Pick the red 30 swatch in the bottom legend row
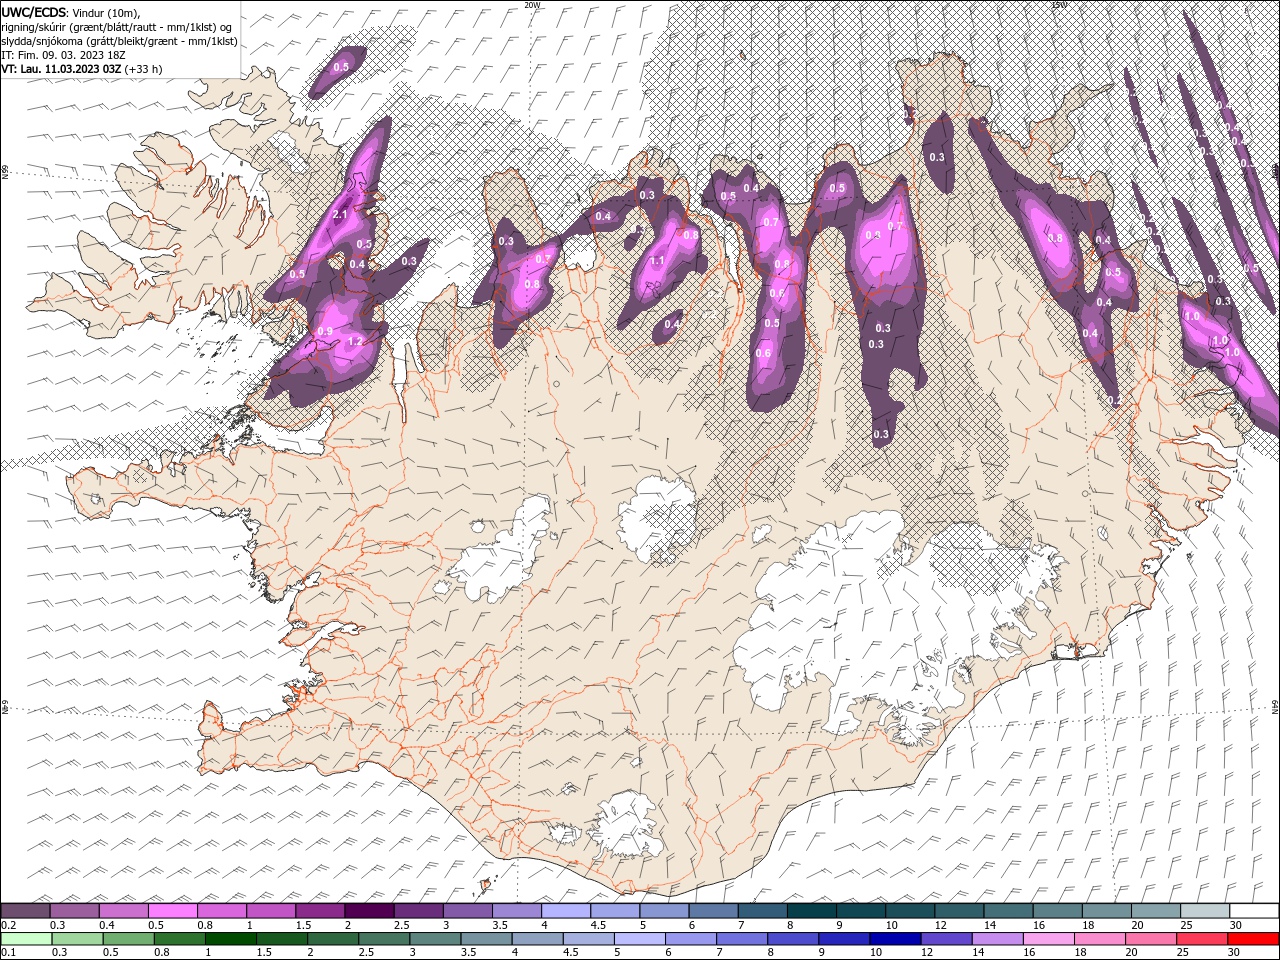 point(1254,939)
